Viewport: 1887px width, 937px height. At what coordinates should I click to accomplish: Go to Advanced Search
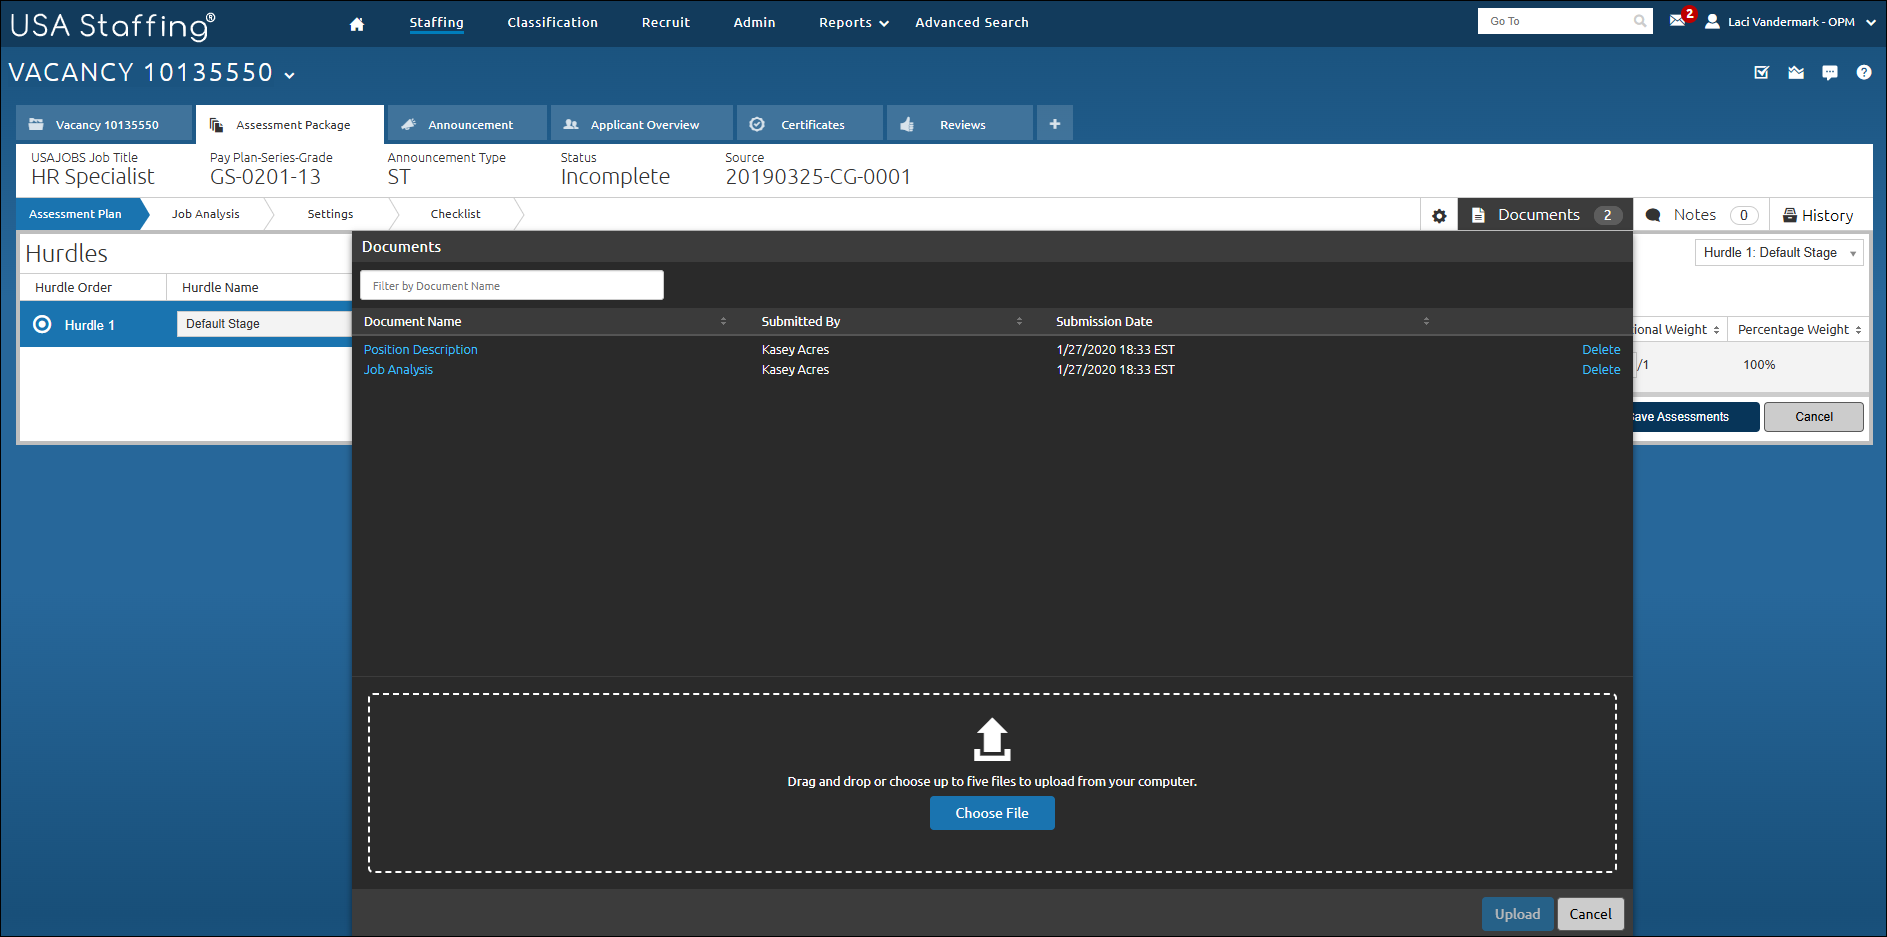pos(972,22)
